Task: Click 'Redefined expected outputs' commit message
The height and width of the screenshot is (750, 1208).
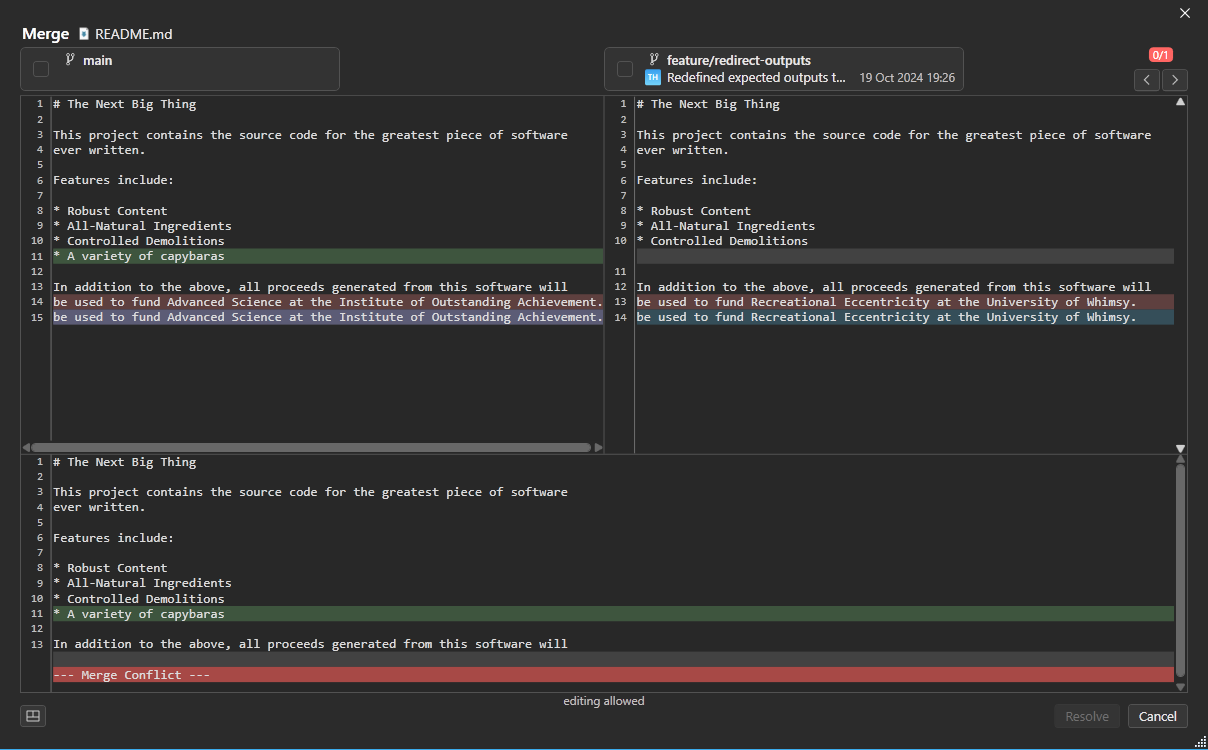Action: 757,77
